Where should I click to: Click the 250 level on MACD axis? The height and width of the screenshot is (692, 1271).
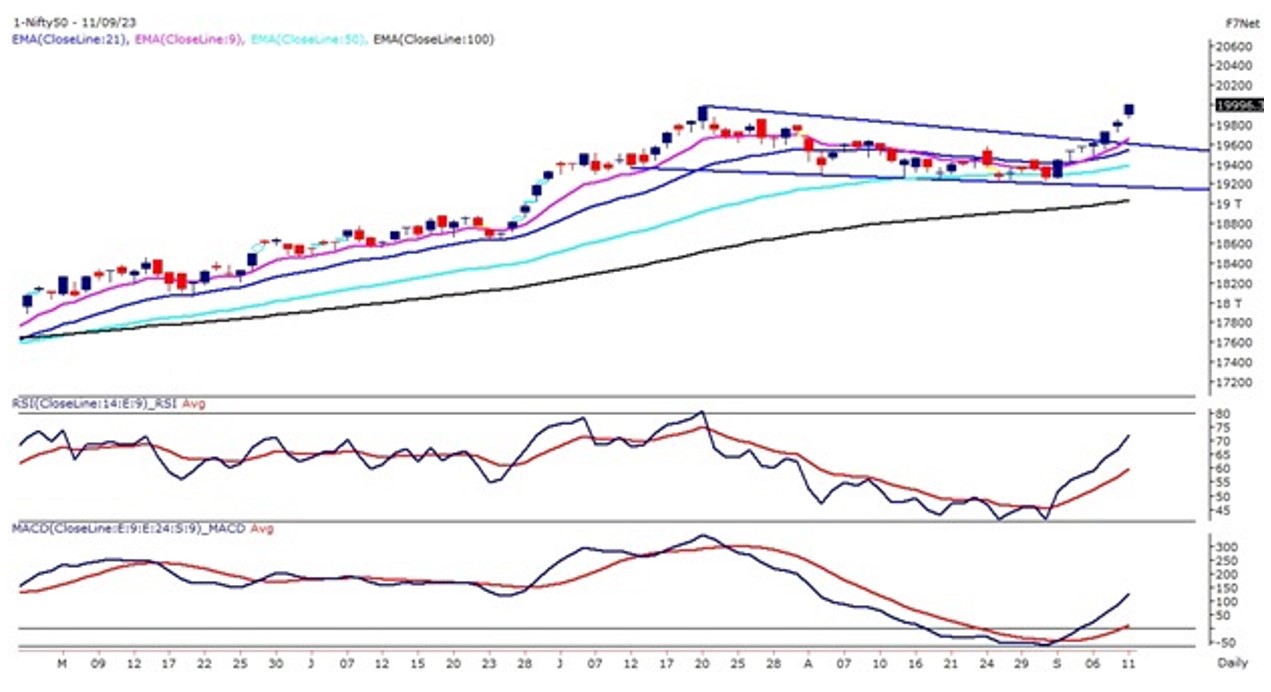(x=1227, y=561)
